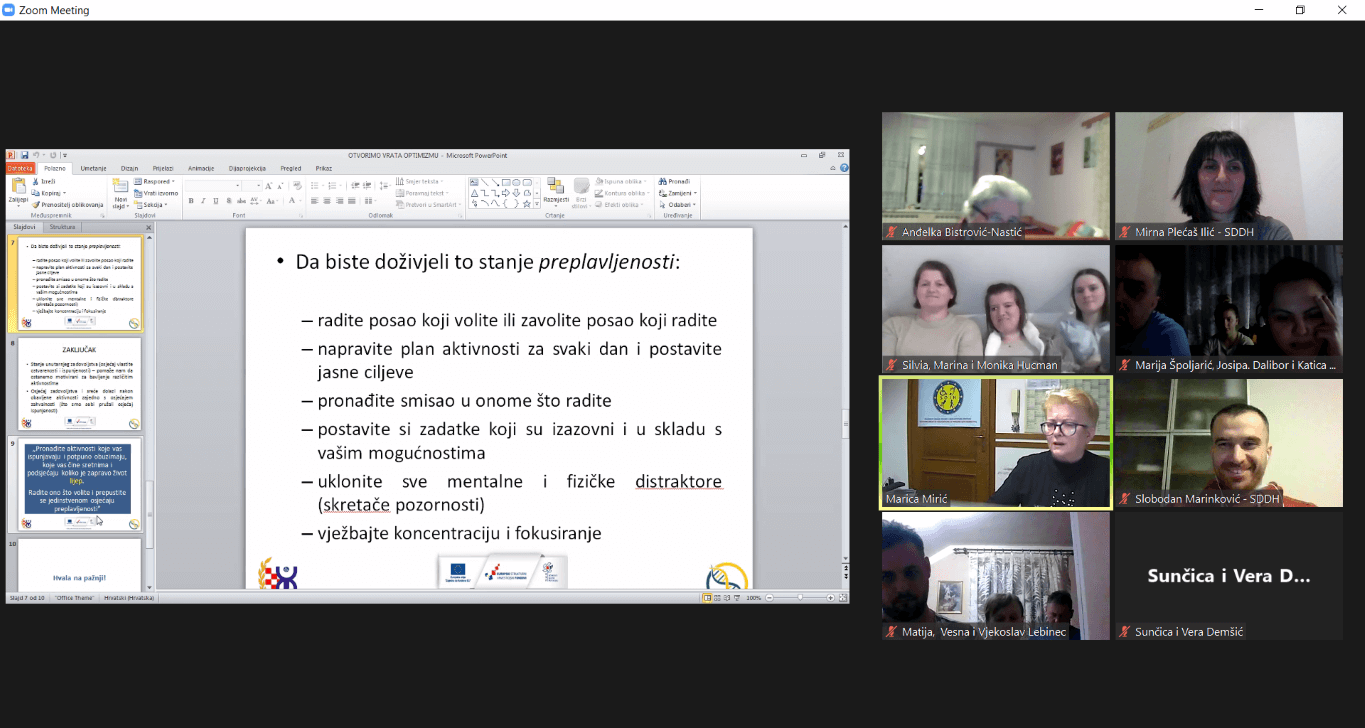Open the Raspored layout dropdown
This screenshot has width=1365, height=728.
pos(156,181)
